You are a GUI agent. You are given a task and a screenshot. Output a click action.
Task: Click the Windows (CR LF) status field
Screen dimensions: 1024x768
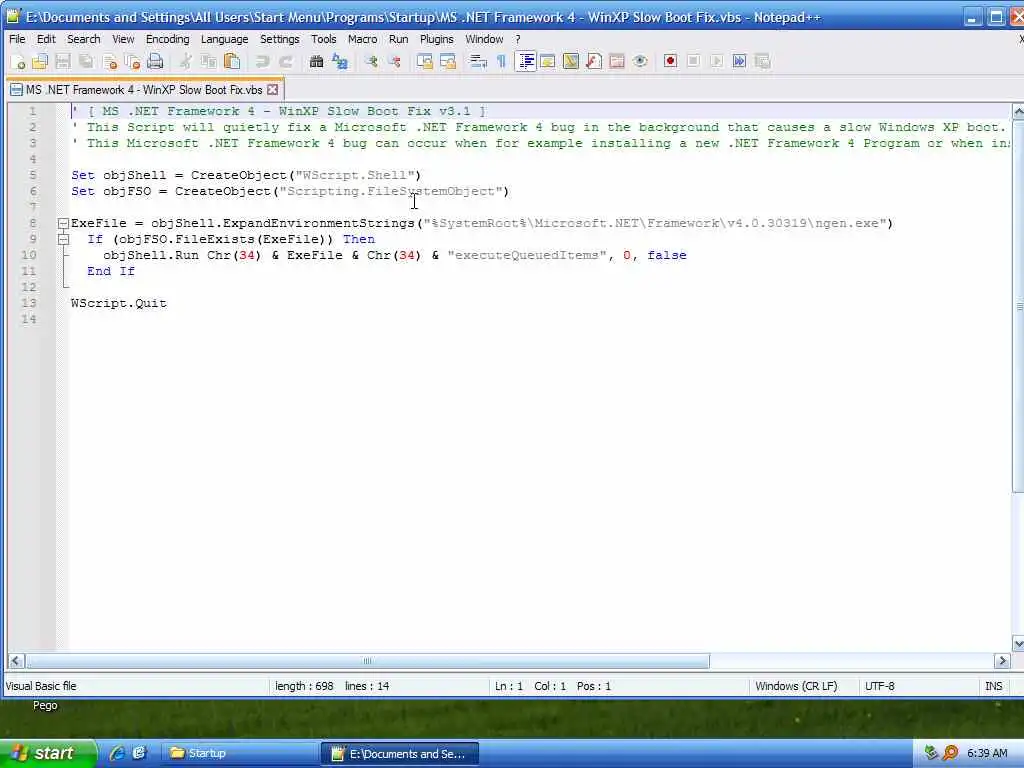tap(803, 686)
